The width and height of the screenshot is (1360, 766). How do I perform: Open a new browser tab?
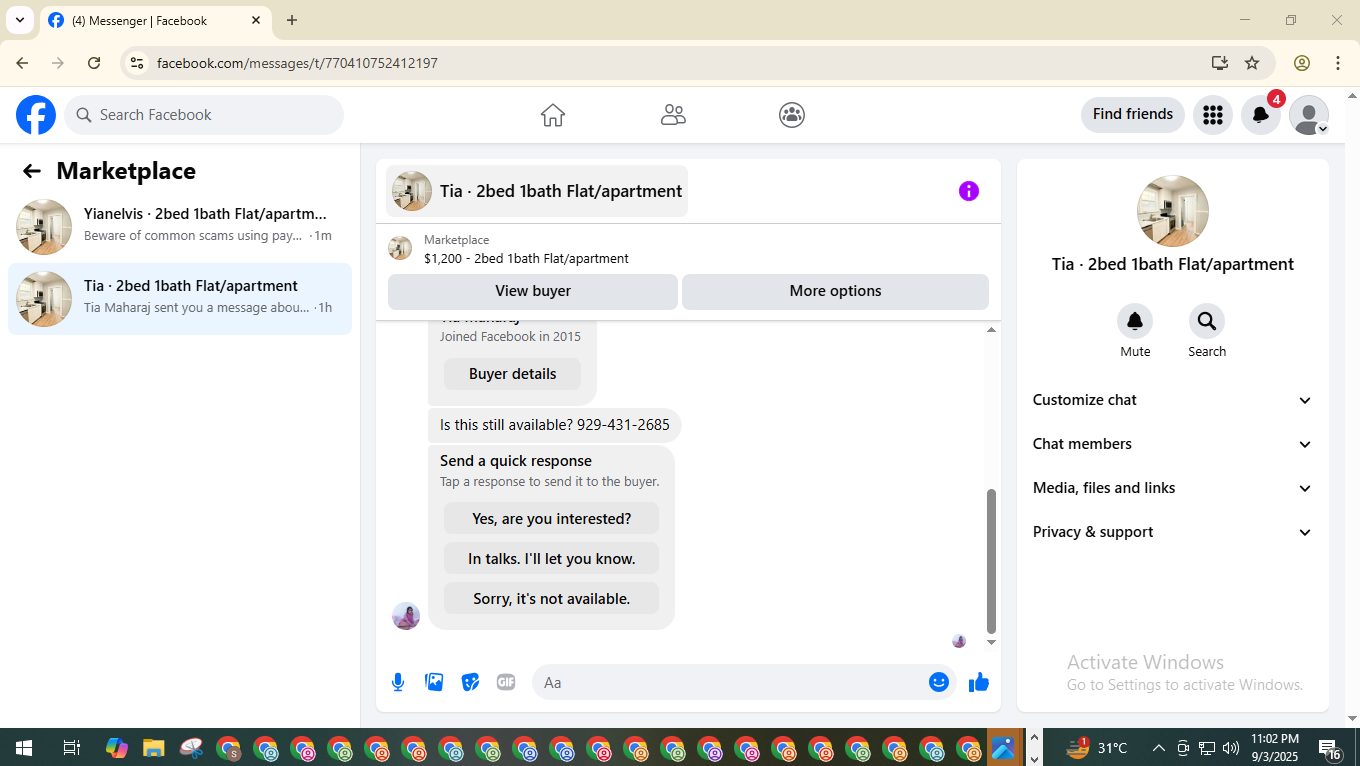click(x=292, y=20)
